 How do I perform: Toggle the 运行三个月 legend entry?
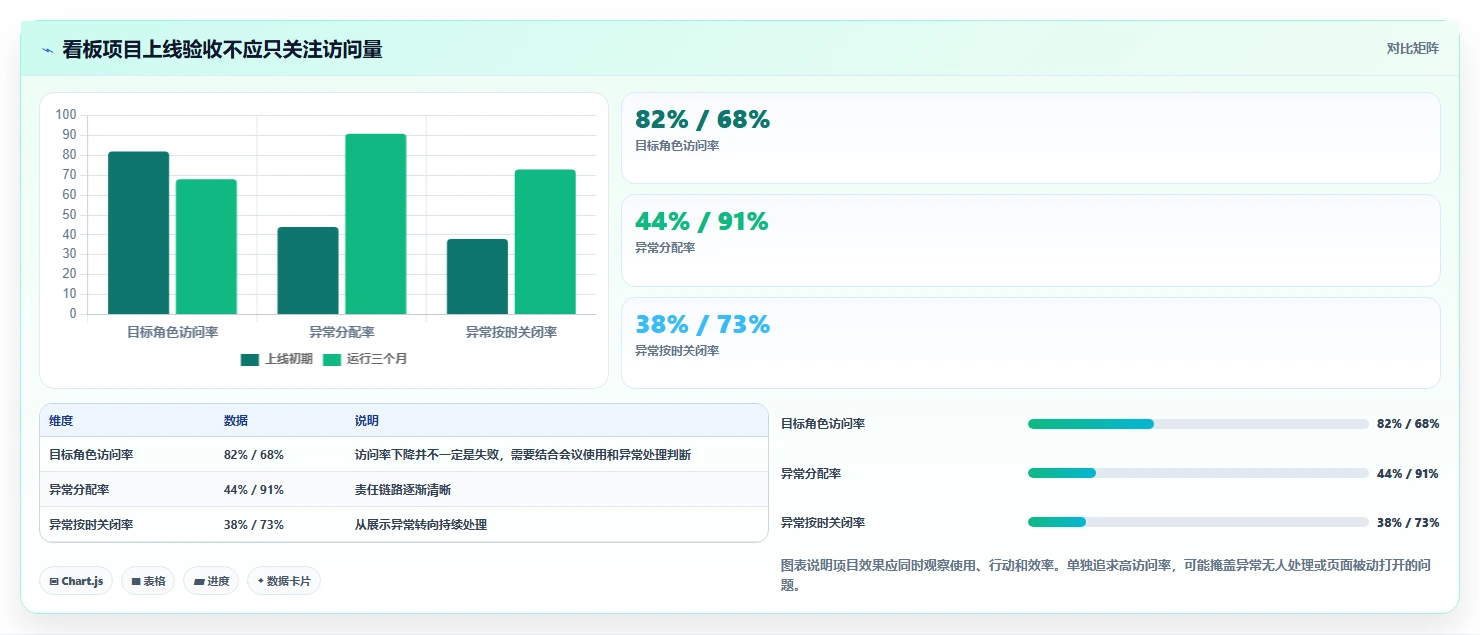(x=365, y=359)
